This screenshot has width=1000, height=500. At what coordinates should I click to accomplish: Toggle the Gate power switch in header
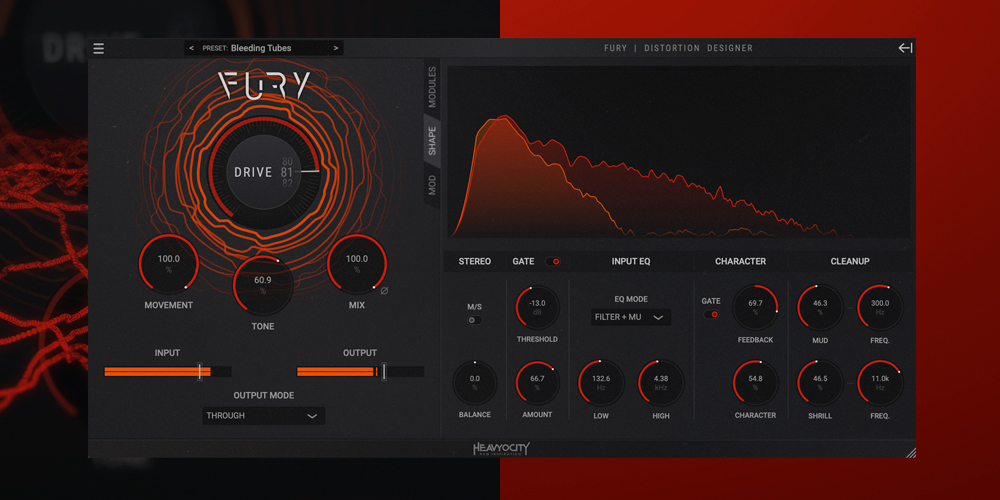coord(553,261)
